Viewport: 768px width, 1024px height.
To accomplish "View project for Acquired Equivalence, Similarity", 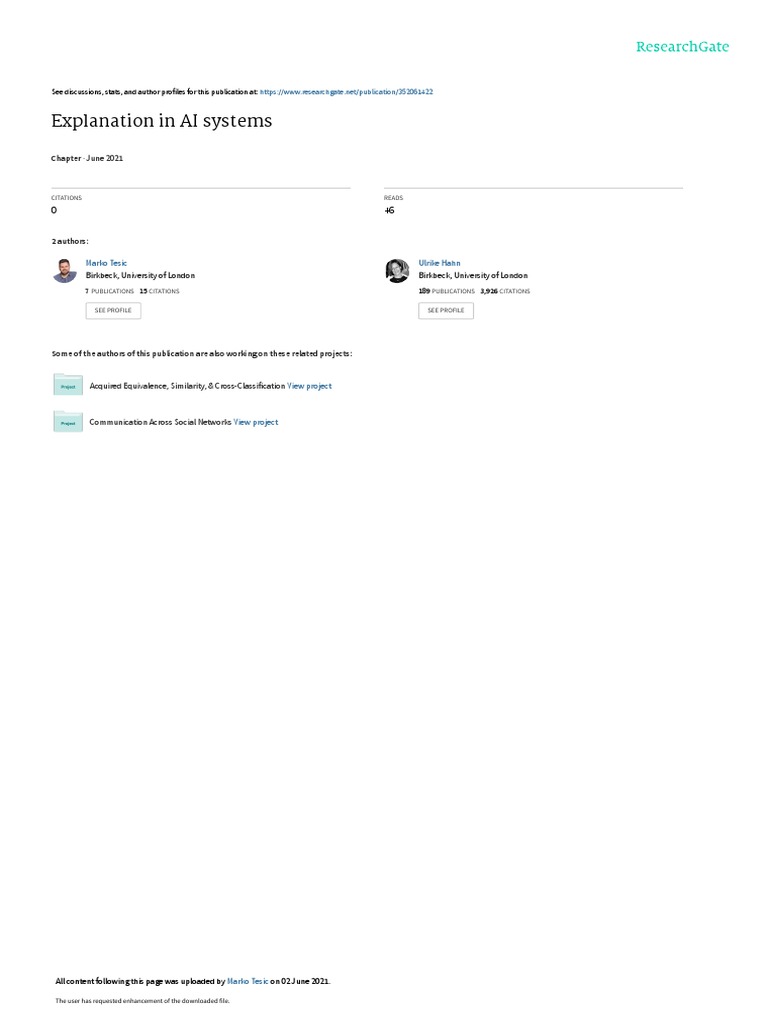I will (x=310, y=386).
